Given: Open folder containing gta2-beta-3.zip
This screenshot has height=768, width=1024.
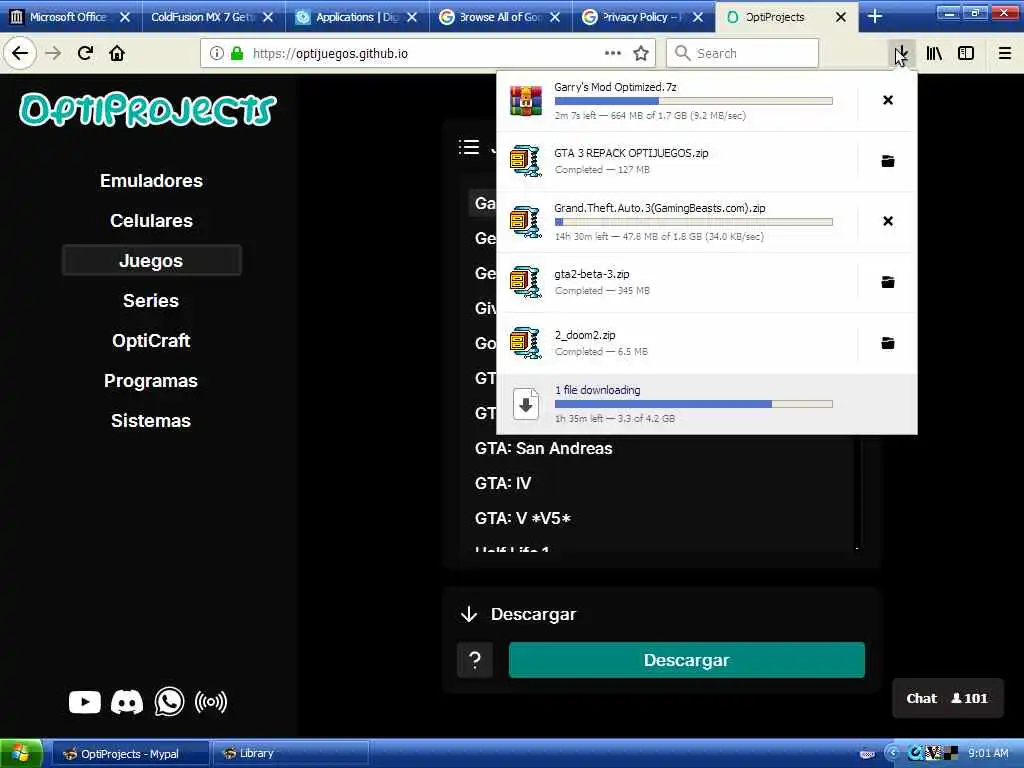Looking at the screenshot, I should tap(888, 282).
